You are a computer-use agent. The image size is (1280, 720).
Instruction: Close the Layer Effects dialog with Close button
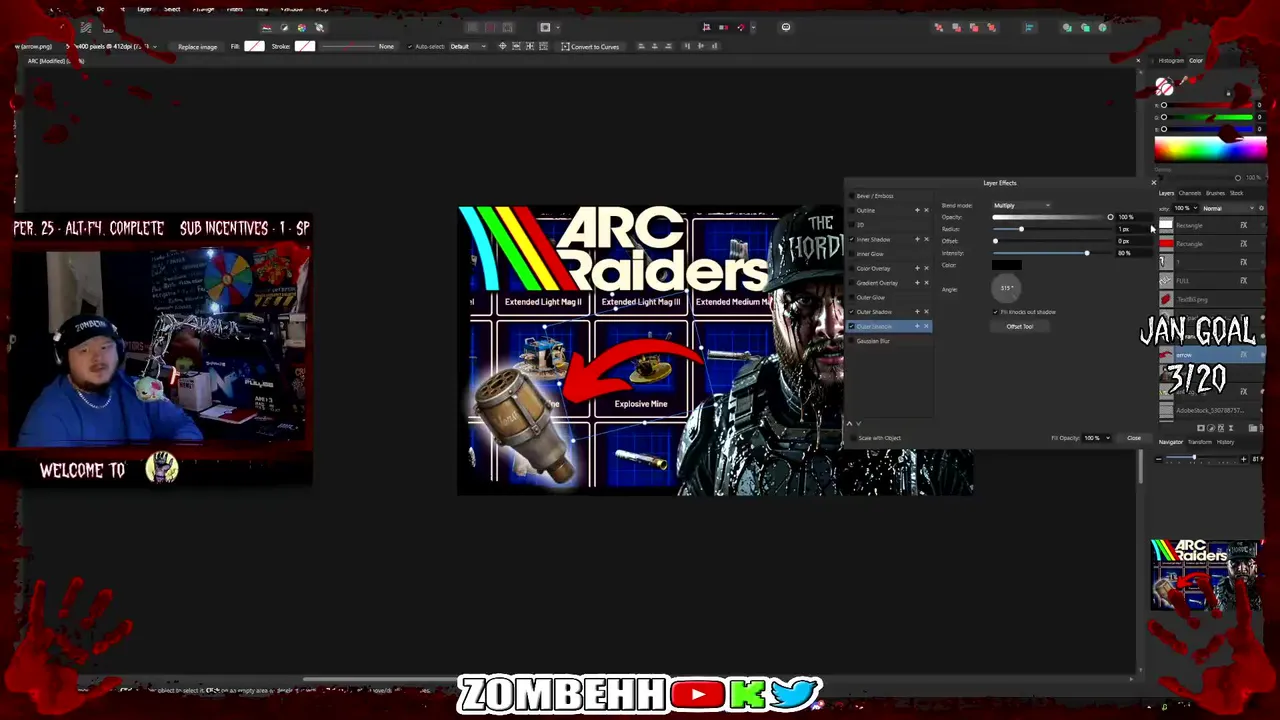pyautogui.click(x=1134, y=438)
